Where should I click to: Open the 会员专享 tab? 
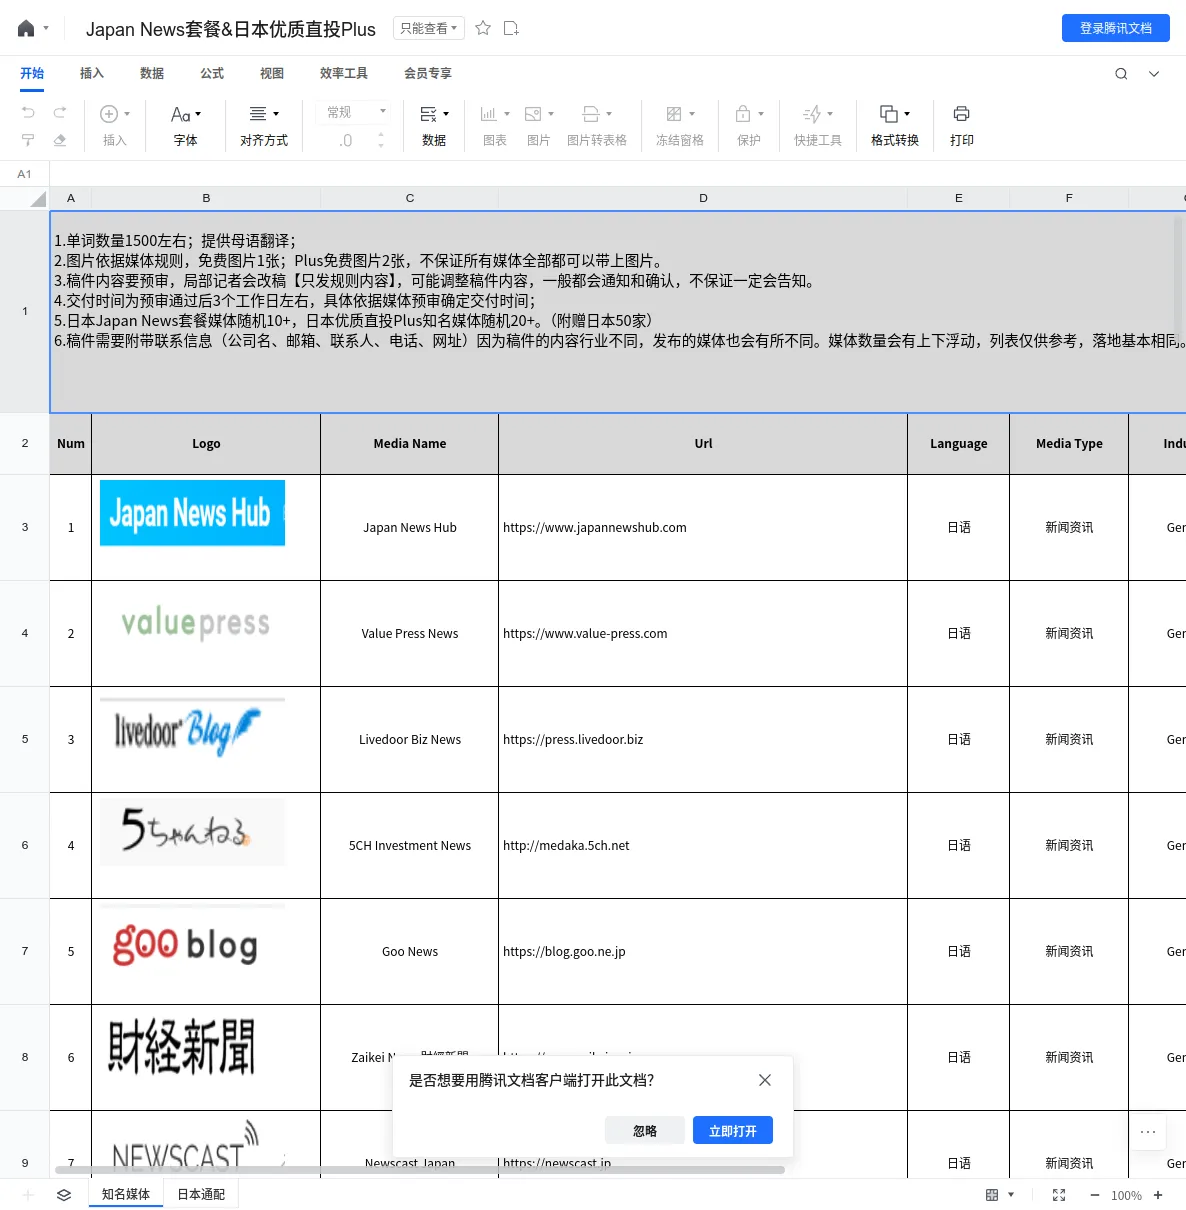pos(428,73)
